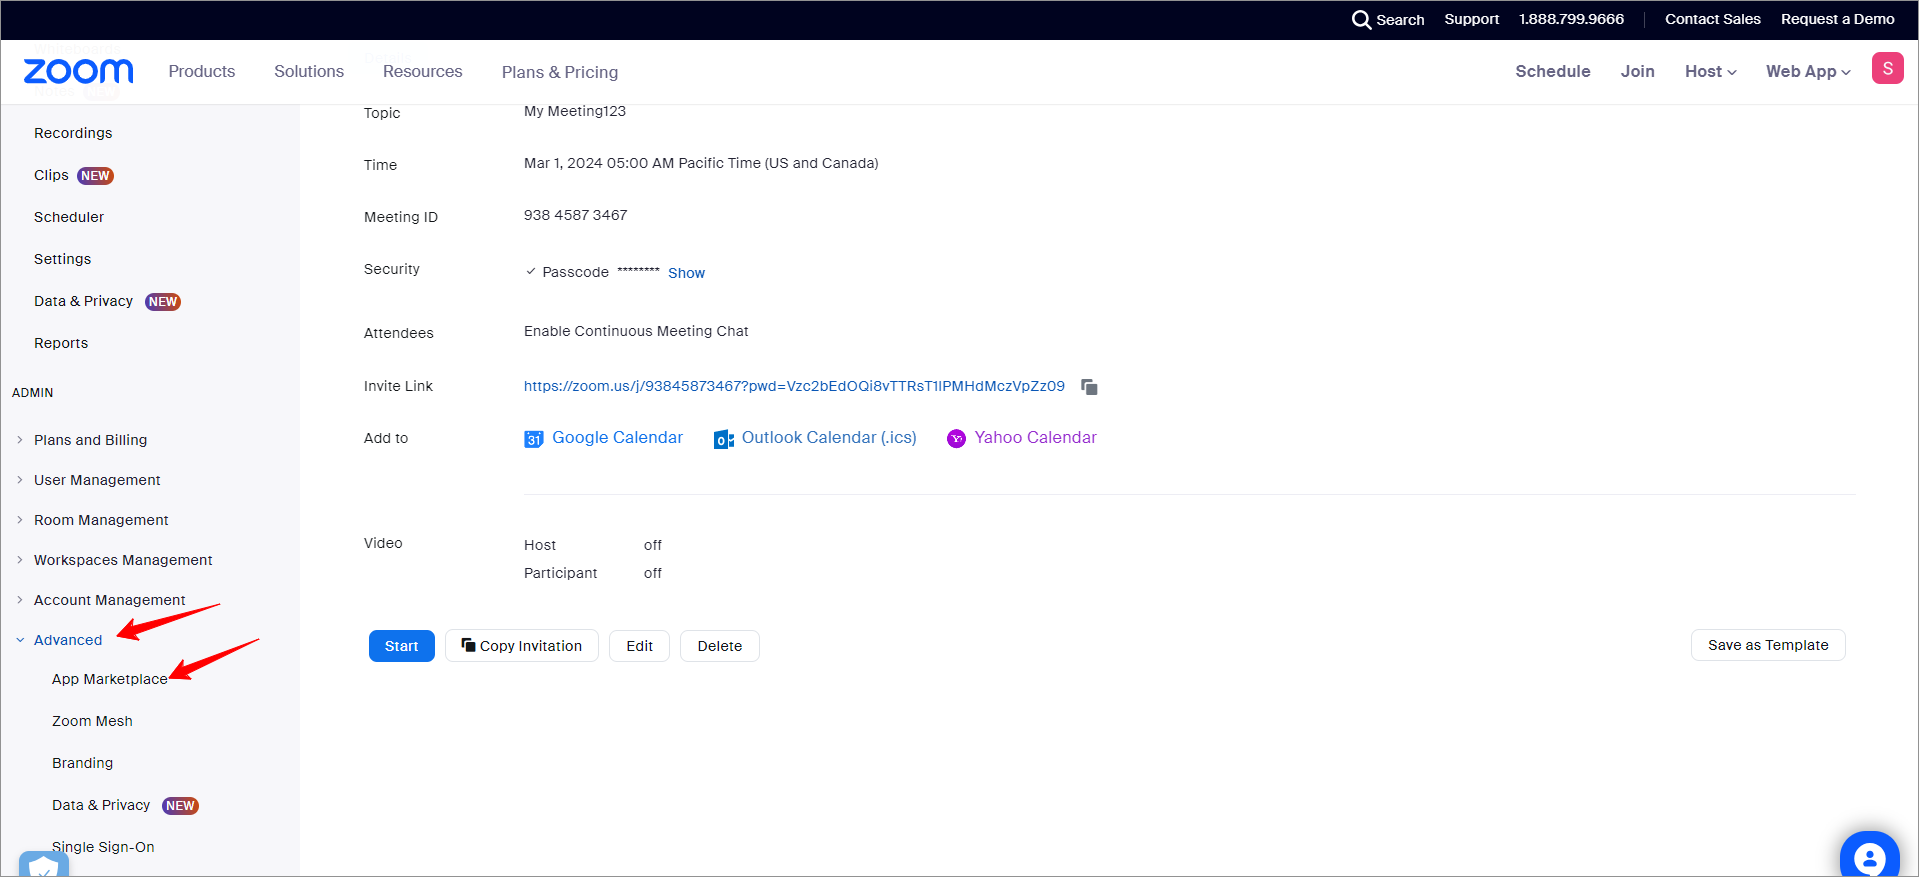Click the Google Calendar icon
This screenshot has height=877, width=1919.
(x=534, y=439)
